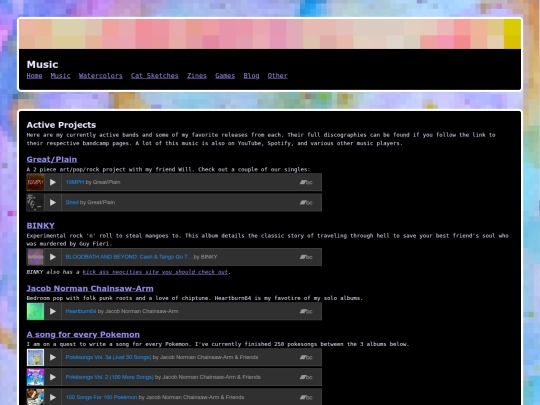Screen dimensions: 540x405
Task: Open Pokésongs Vol. 3a (Just 50 Songs) title link
Action: click(108, 357)
